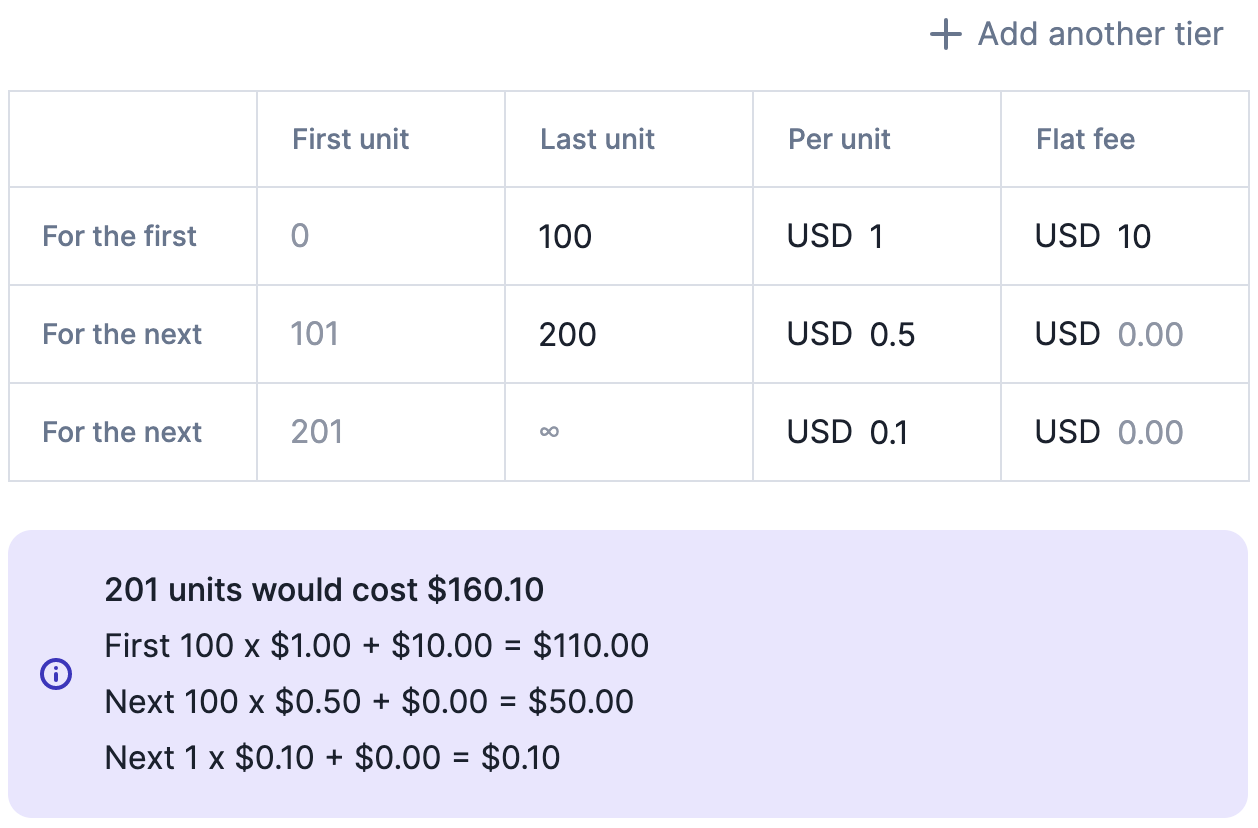Image resolution: width=1258 pixels, height=828 pixels.
Task: Click the First unit column header
Action: coord(351,139)
